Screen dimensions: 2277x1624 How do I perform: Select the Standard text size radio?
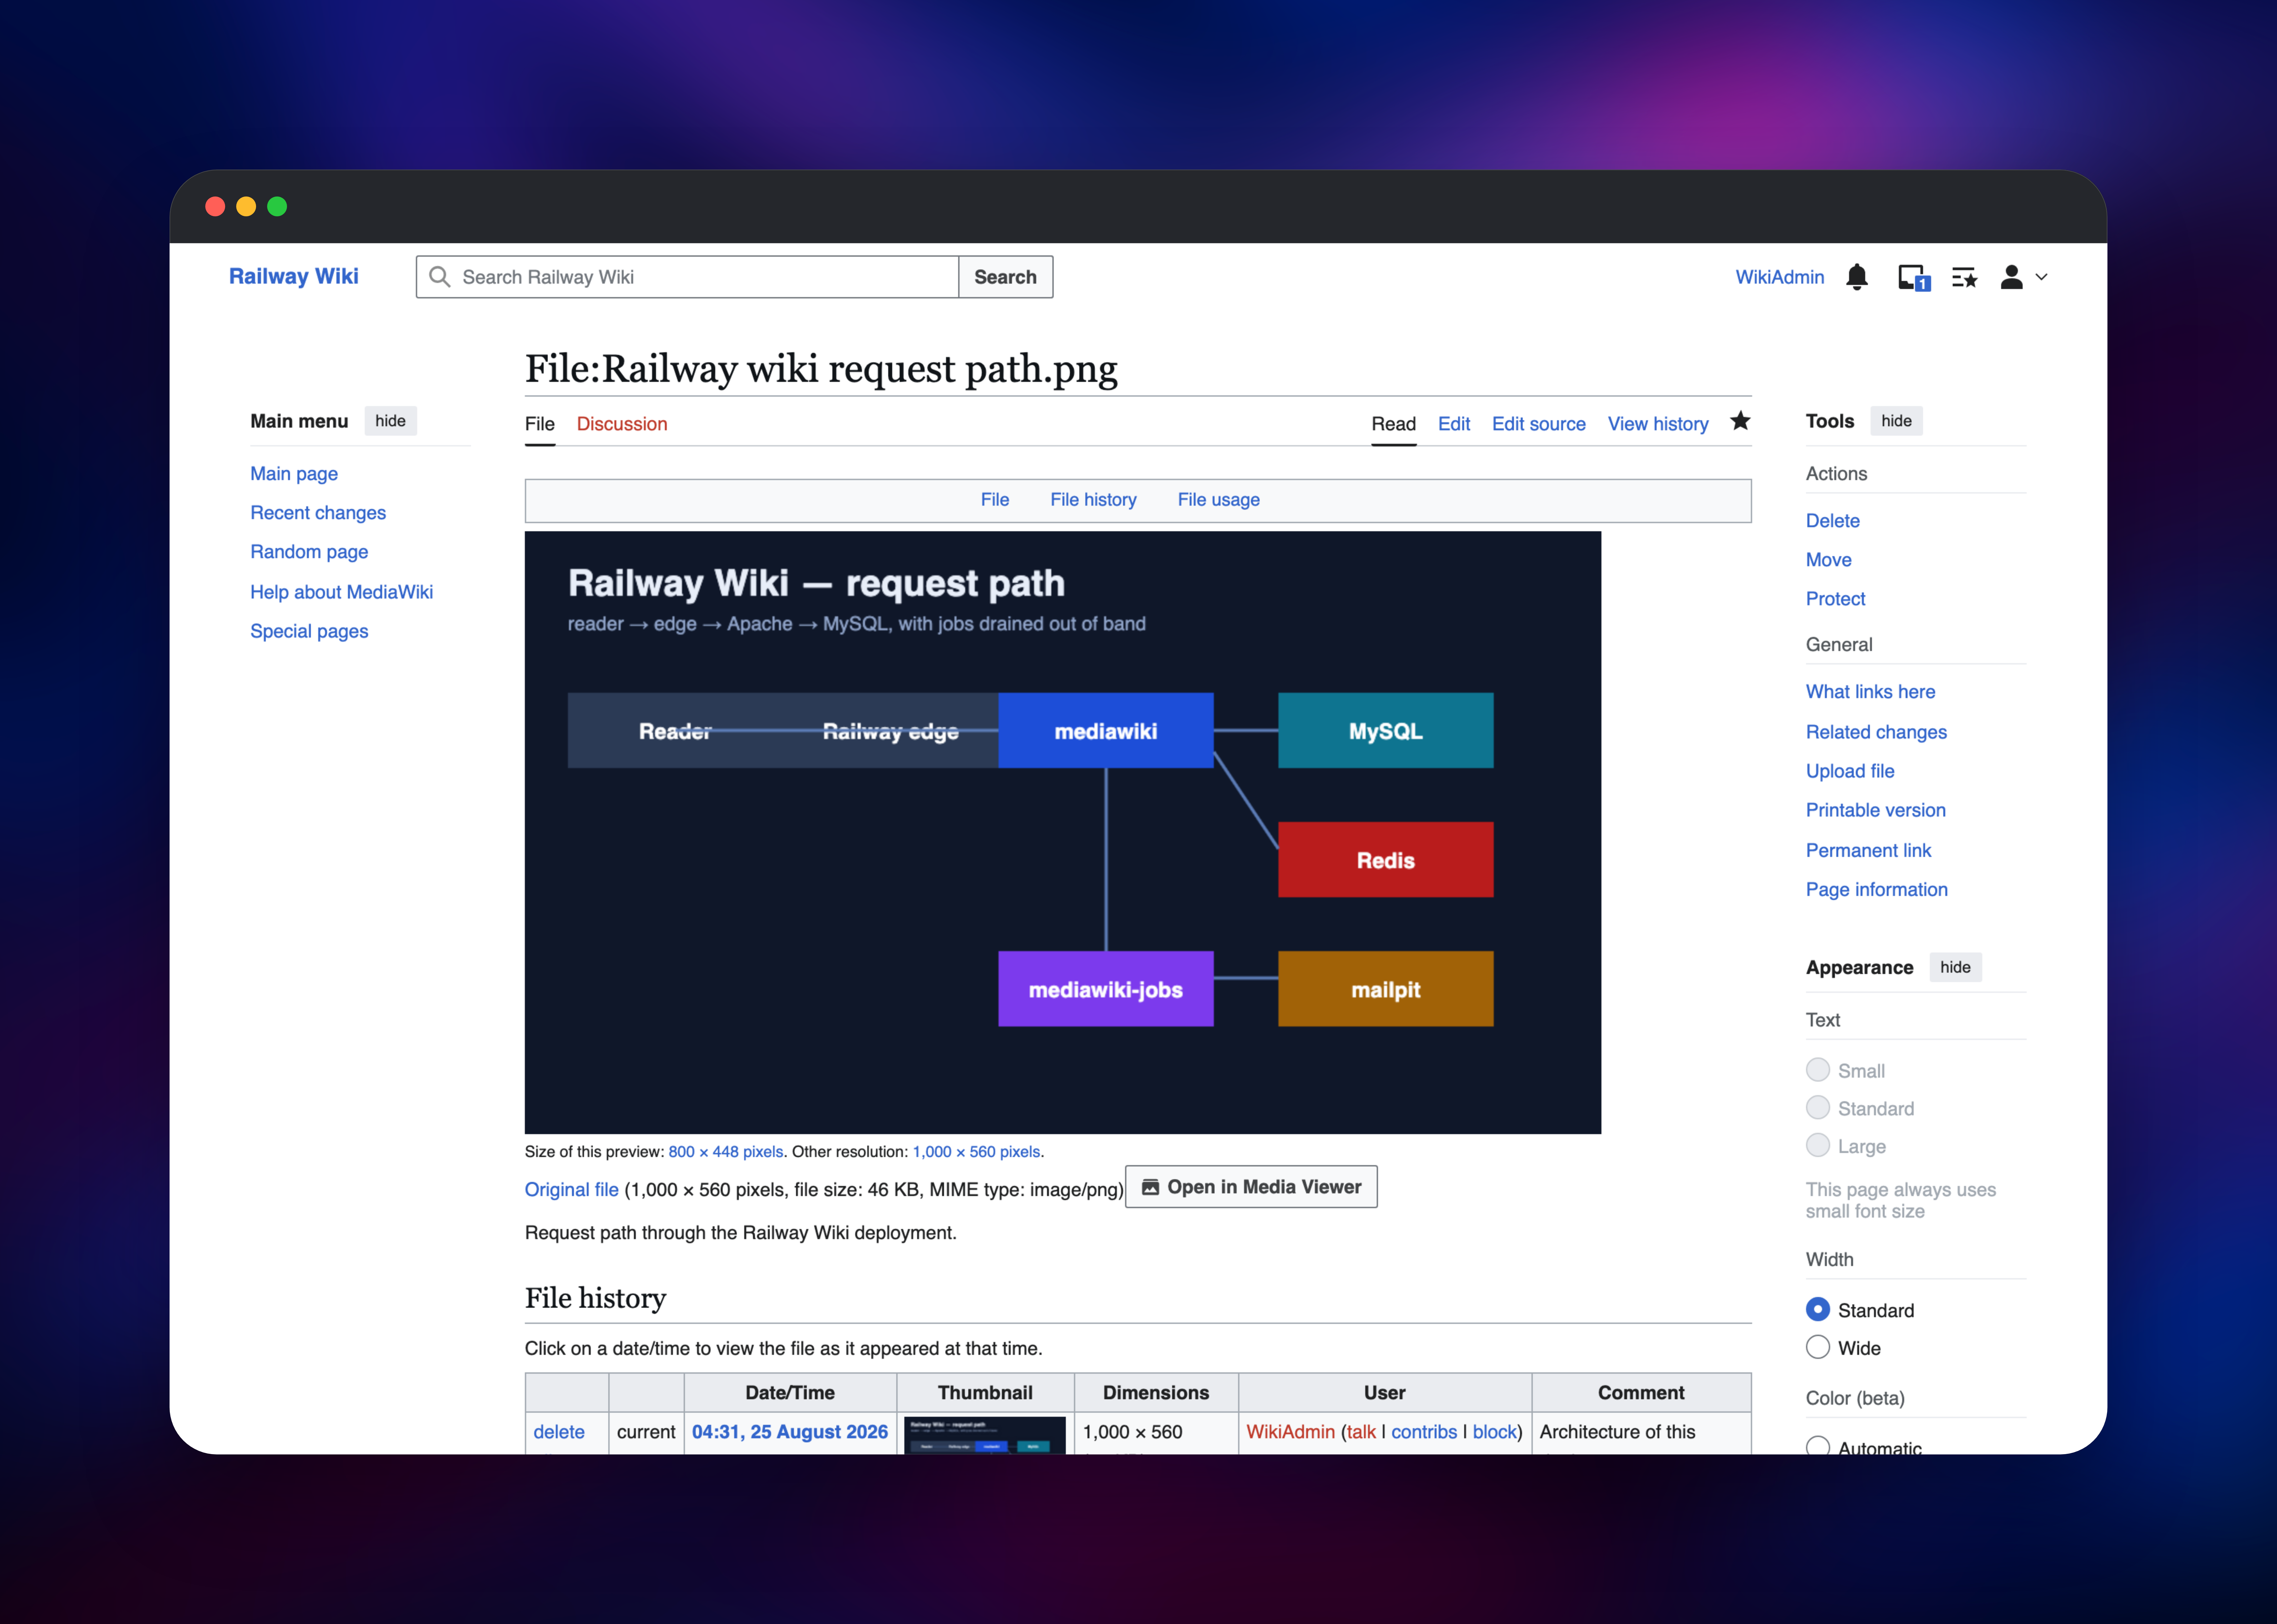click(x=1818, y=1108)
